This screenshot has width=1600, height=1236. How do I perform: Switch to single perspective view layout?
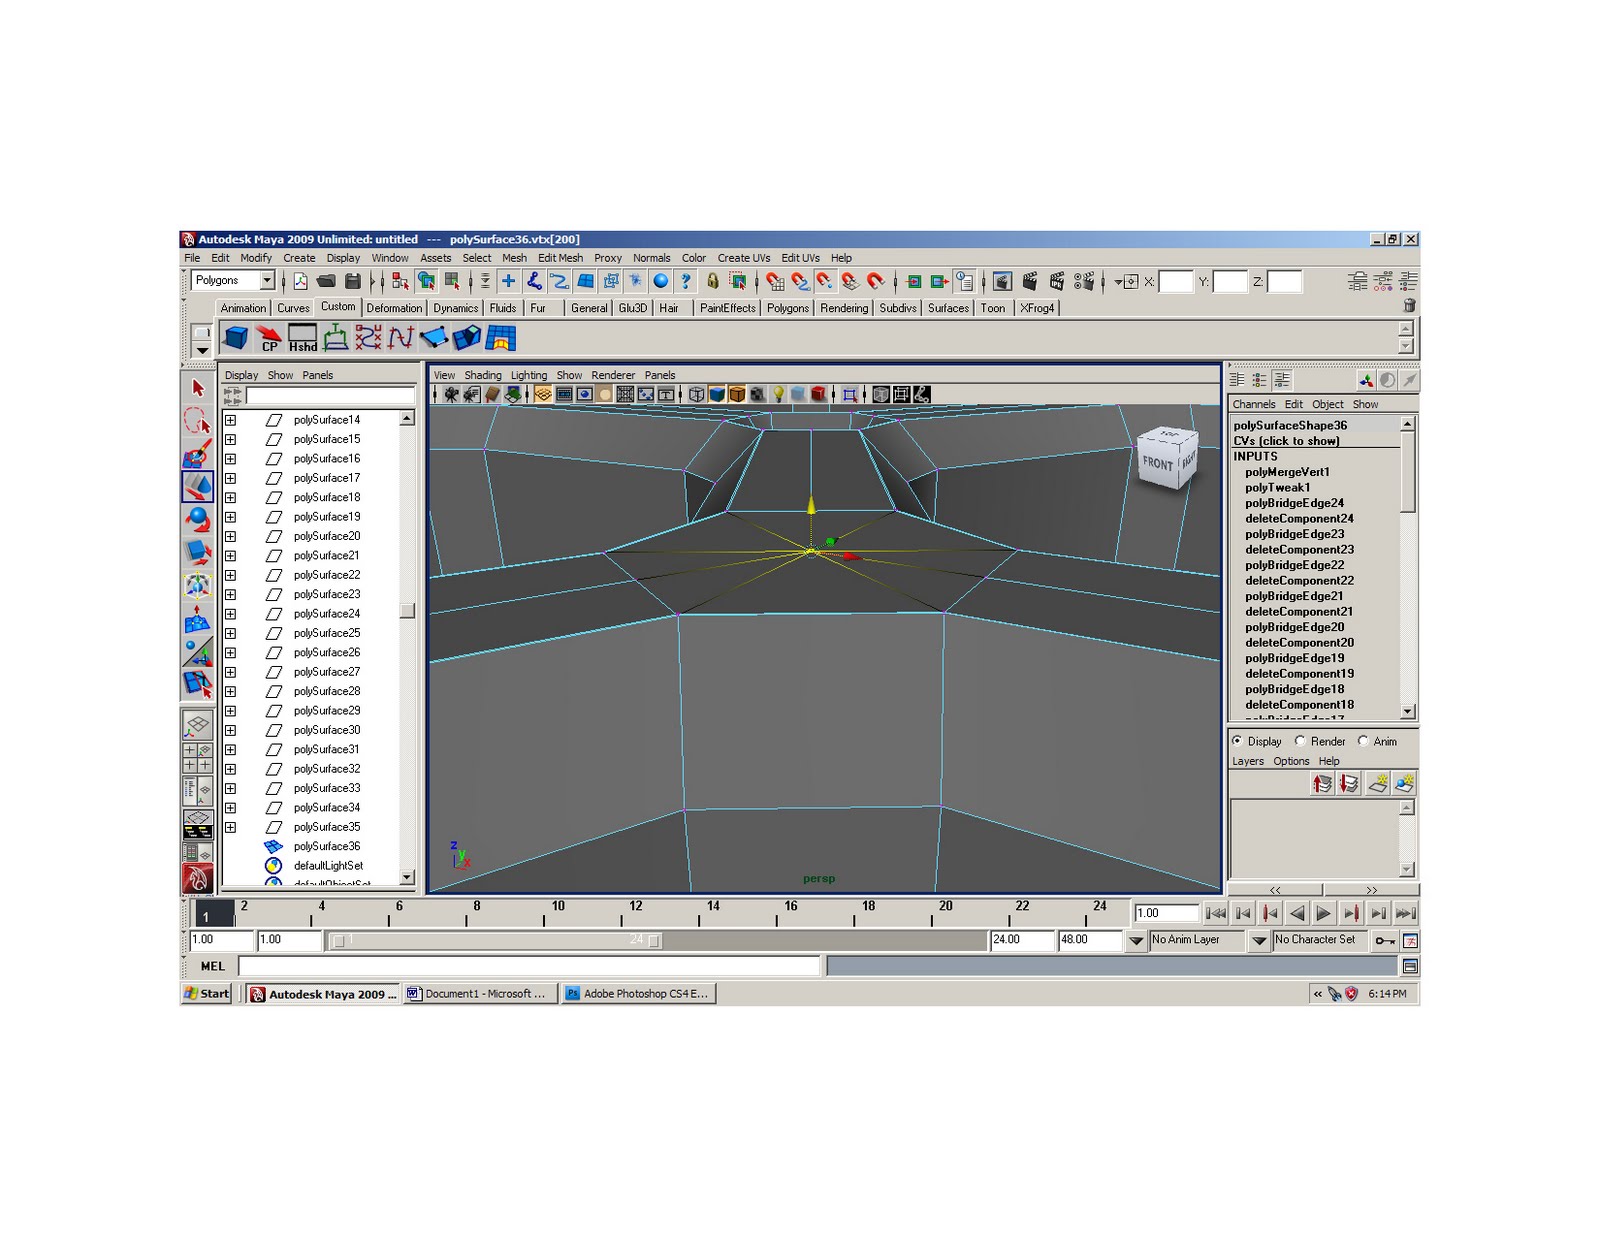[x=197, y=725]
